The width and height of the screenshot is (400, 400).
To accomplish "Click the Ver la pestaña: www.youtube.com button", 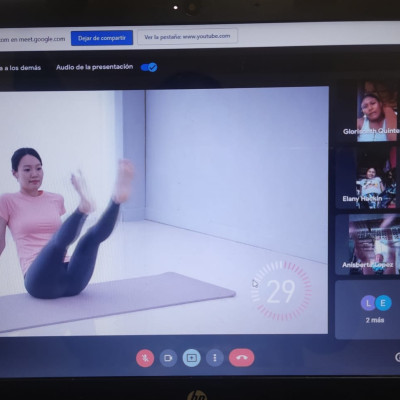I will click(187, 37).
